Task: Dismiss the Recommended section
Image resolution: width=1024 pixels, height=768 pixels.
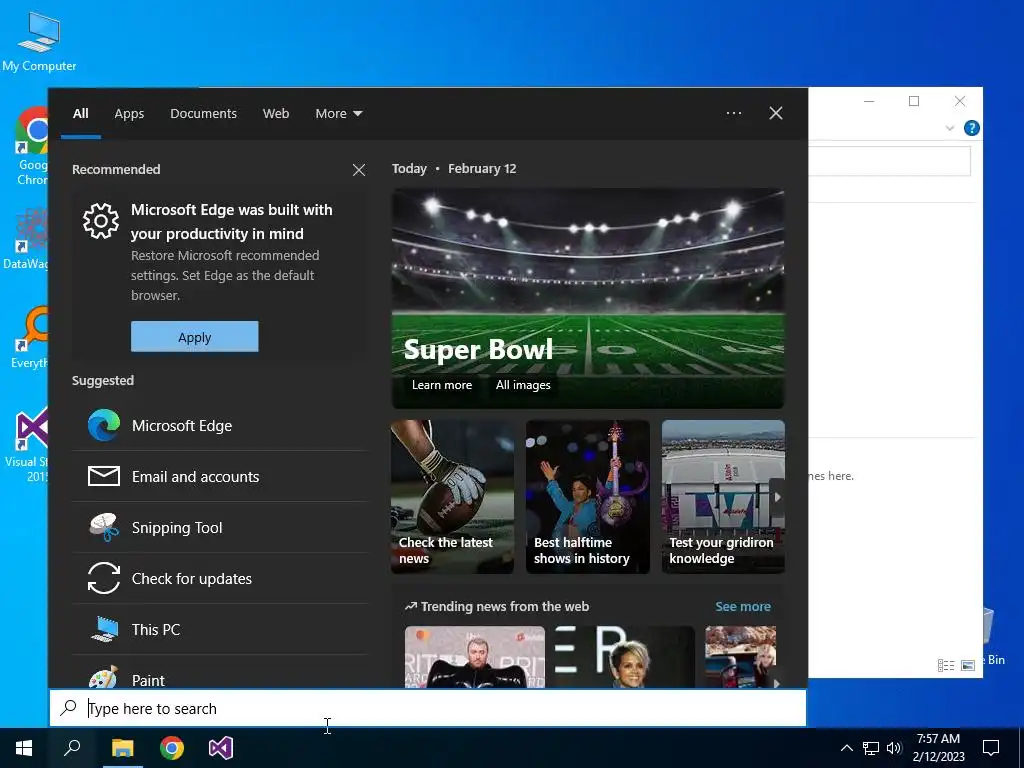Action: [359, 170]
